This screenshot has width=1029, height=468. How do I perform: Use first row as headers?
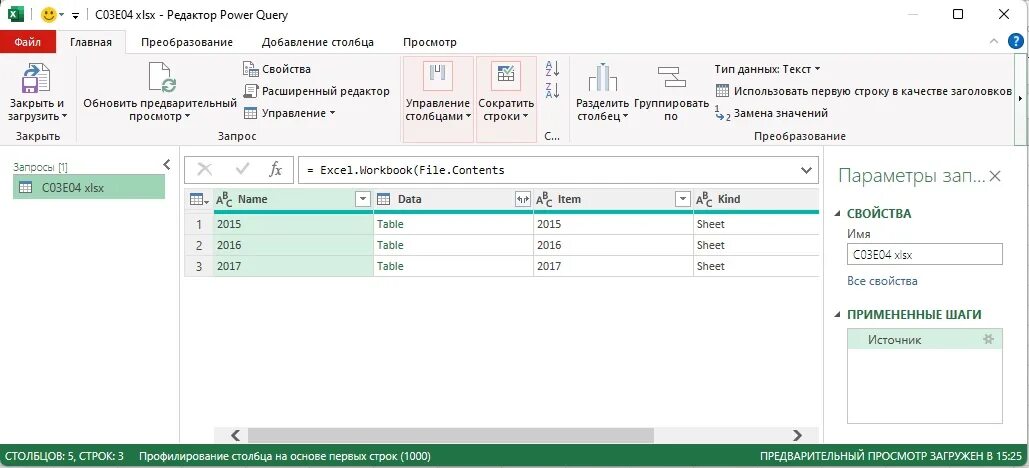(864, 91)
